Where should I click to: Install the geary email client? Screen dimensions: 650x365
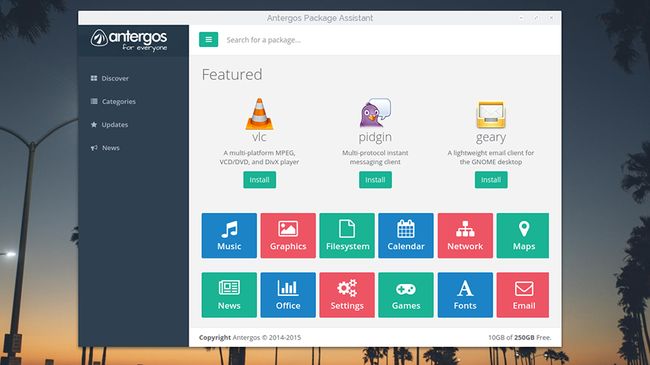click(491, 180)
